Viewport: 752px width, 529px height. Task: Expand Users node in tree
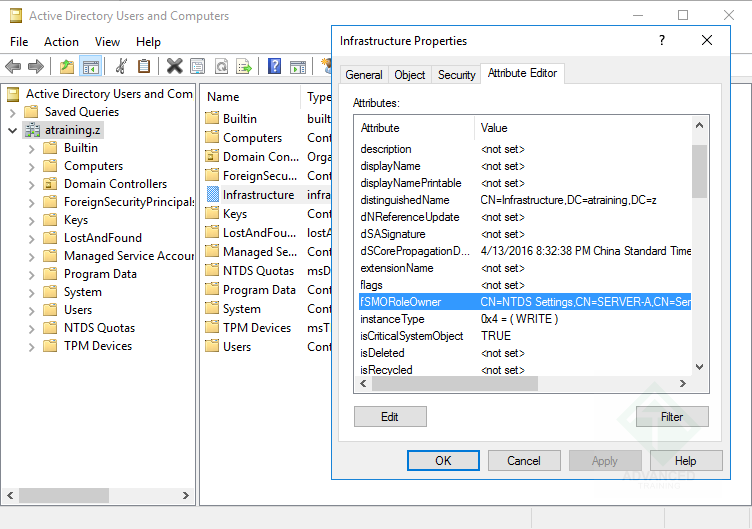click(32, 311)
